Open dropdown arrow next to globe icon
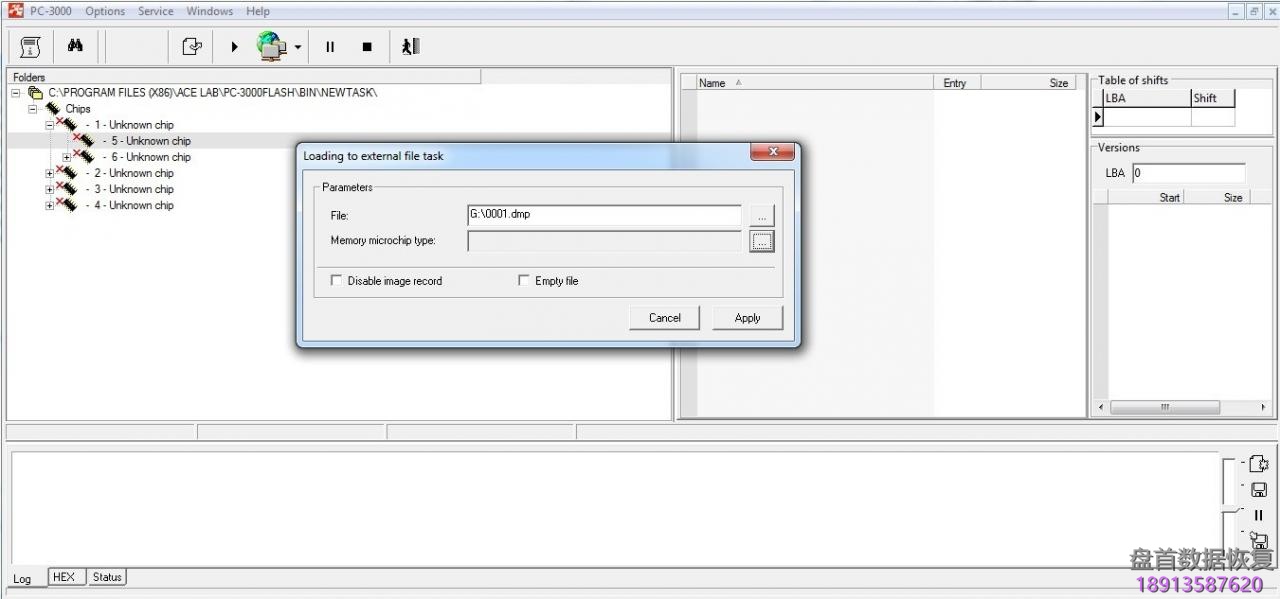 (298, 47)
